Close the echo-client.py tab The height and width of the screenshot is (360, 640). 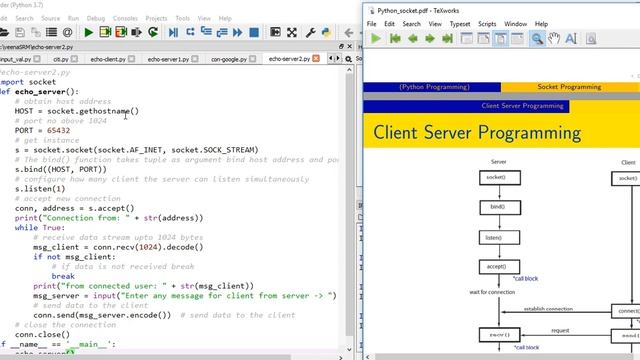[x=131, y=59]
